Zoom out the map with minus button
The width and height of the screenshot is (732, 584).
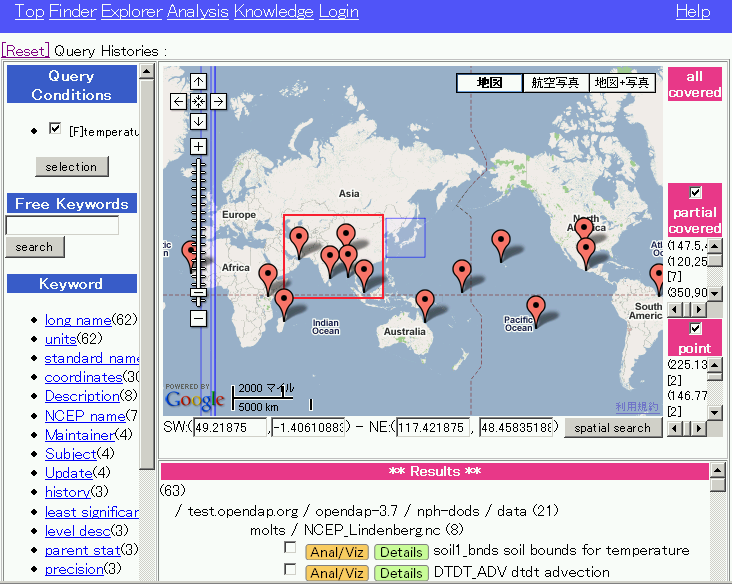pos(198,318)
